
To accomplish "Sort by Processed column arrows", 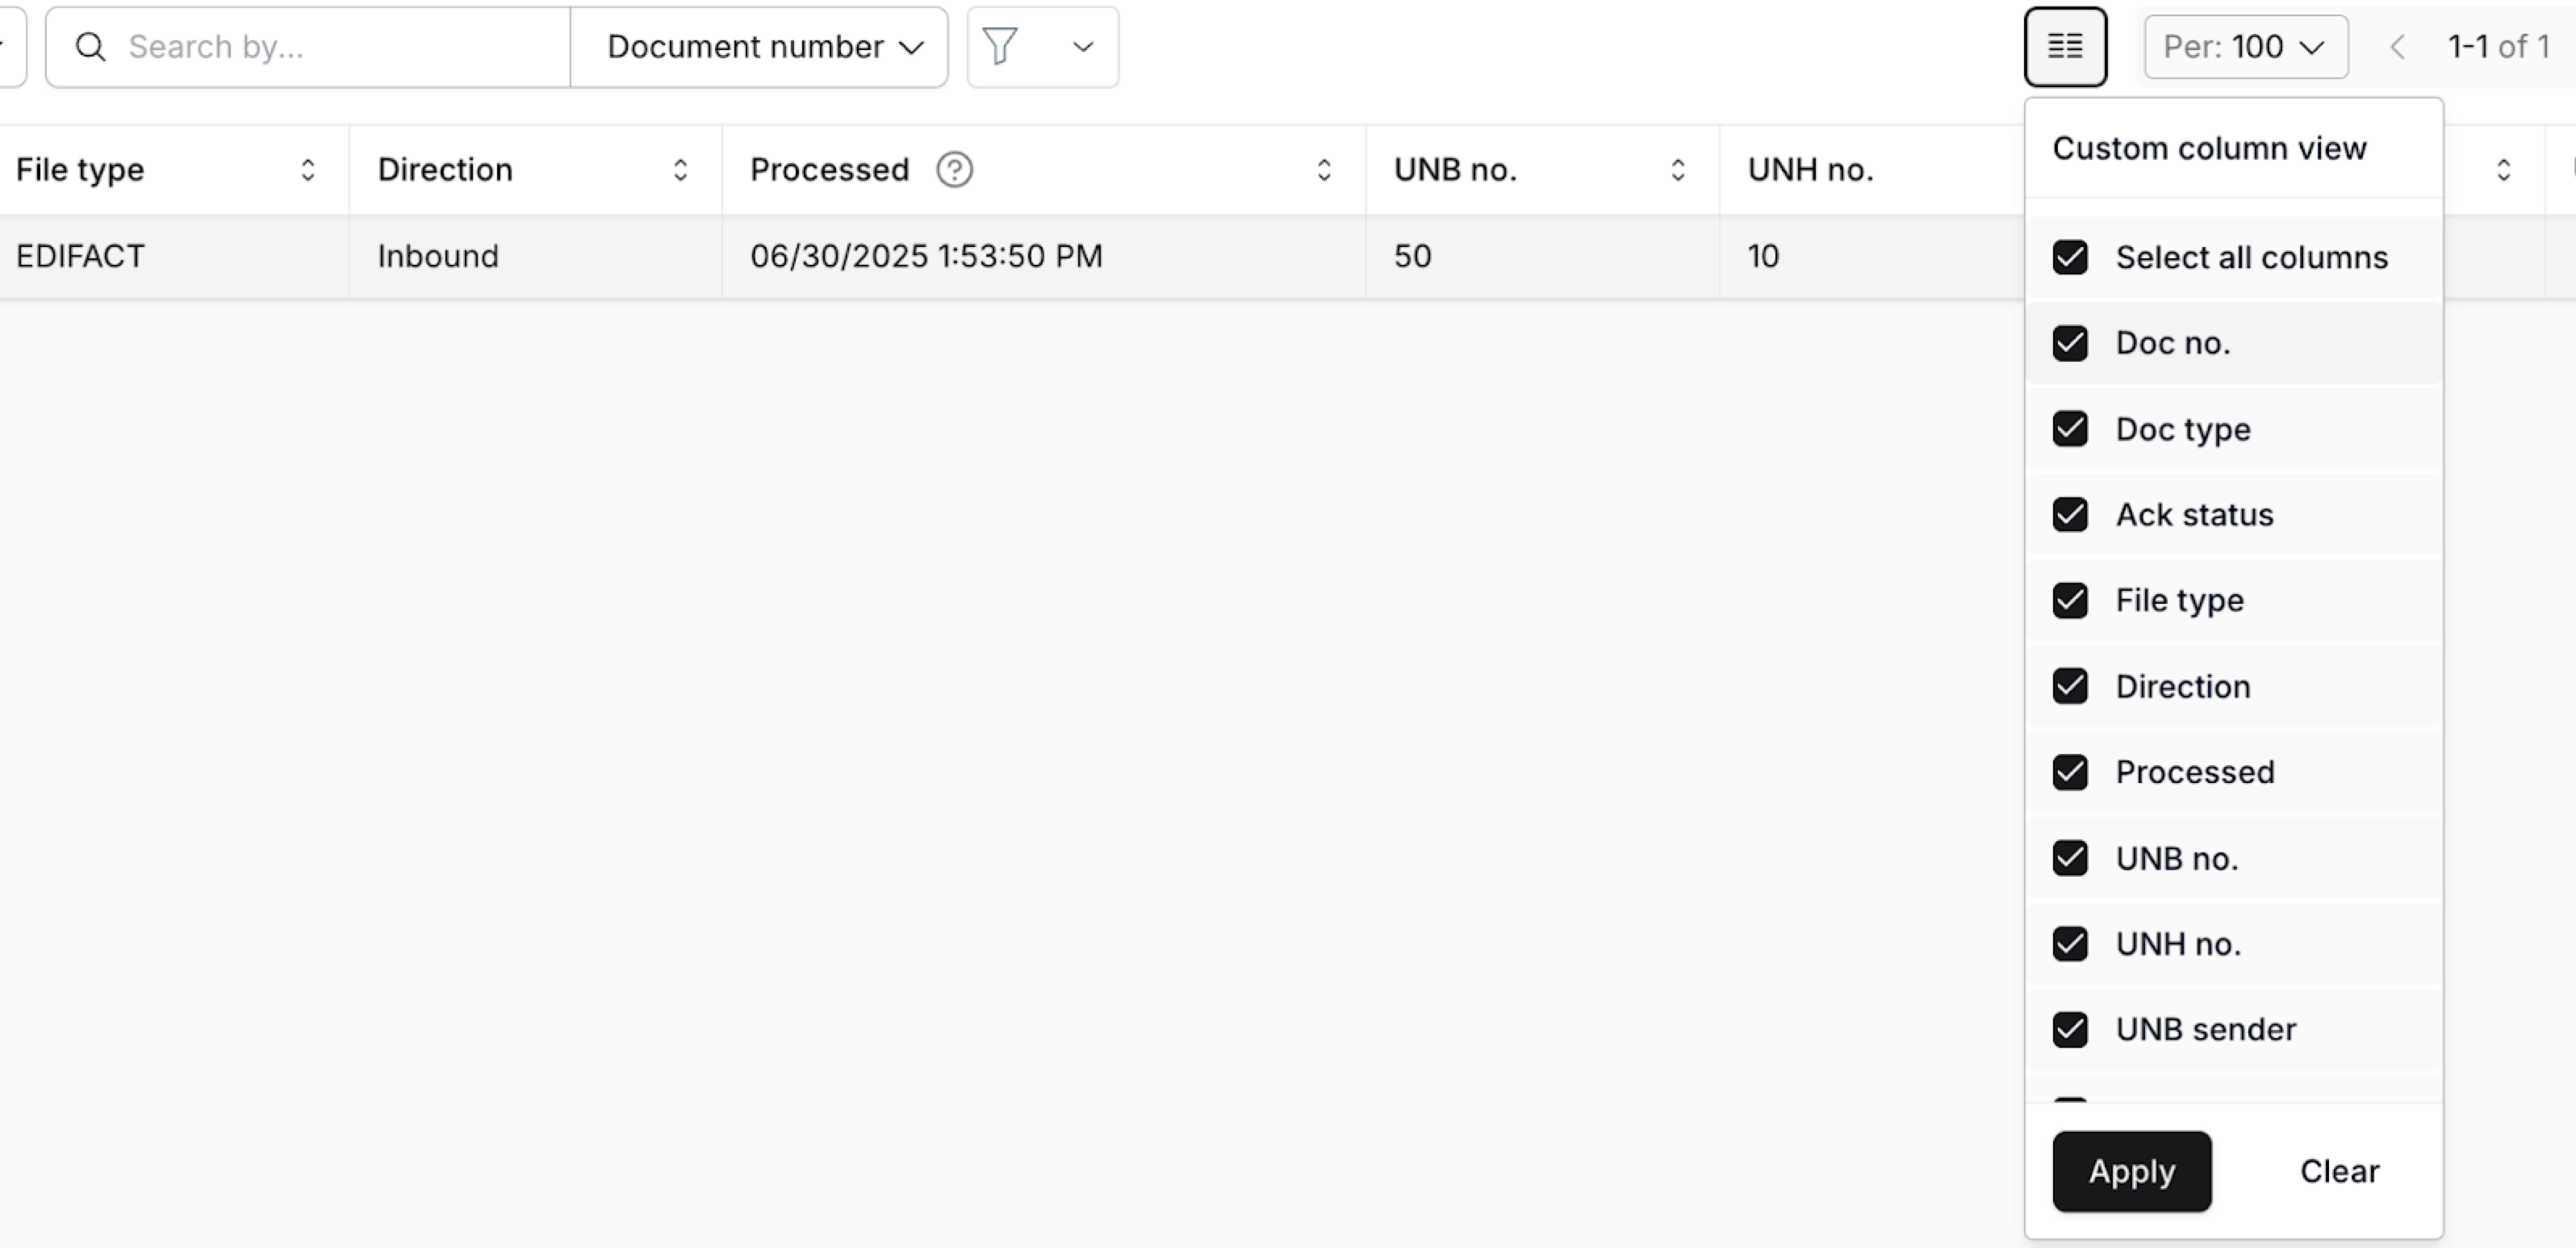I will coord(1324,170).
